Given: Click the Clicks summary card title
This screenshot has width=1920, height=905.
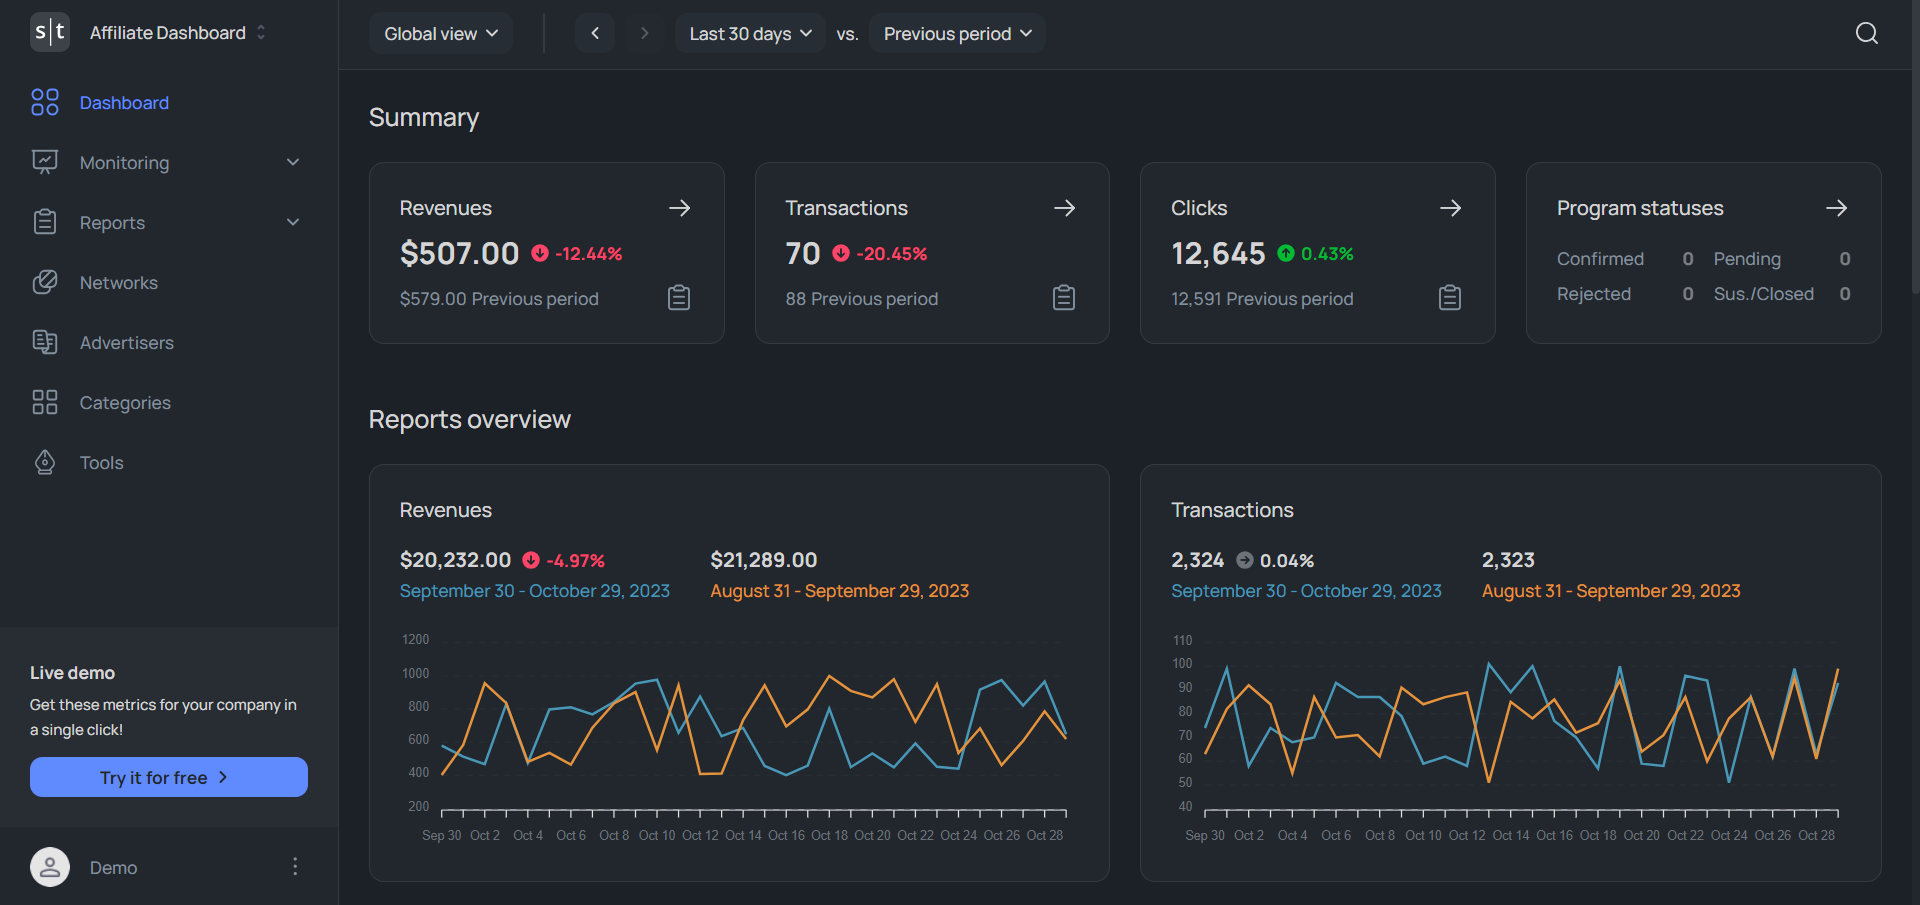Looking at the screenshot, I should click(1199, 208).
